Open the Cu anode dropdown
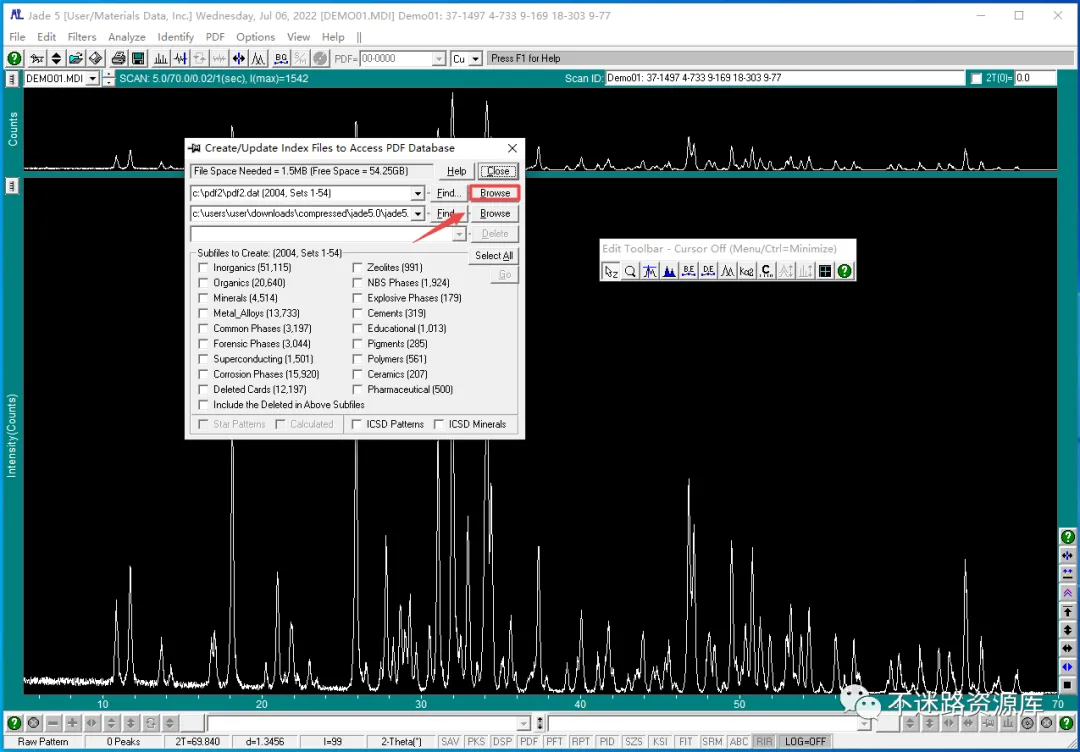Image resolution: width=1080 pixels, height=752 pixels. pyautogui.click(x=475, y=59)
